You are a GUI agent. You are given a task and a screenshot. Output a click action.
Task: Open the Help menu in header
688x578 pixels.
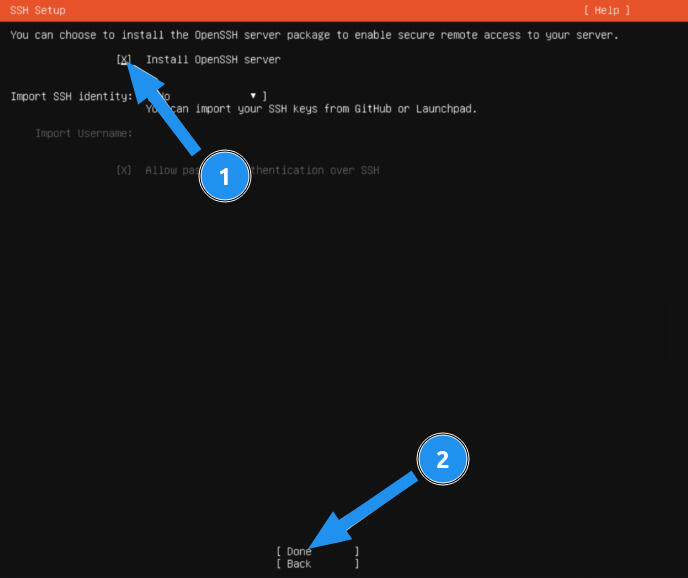pyautogui.click(x=607, y=10)
